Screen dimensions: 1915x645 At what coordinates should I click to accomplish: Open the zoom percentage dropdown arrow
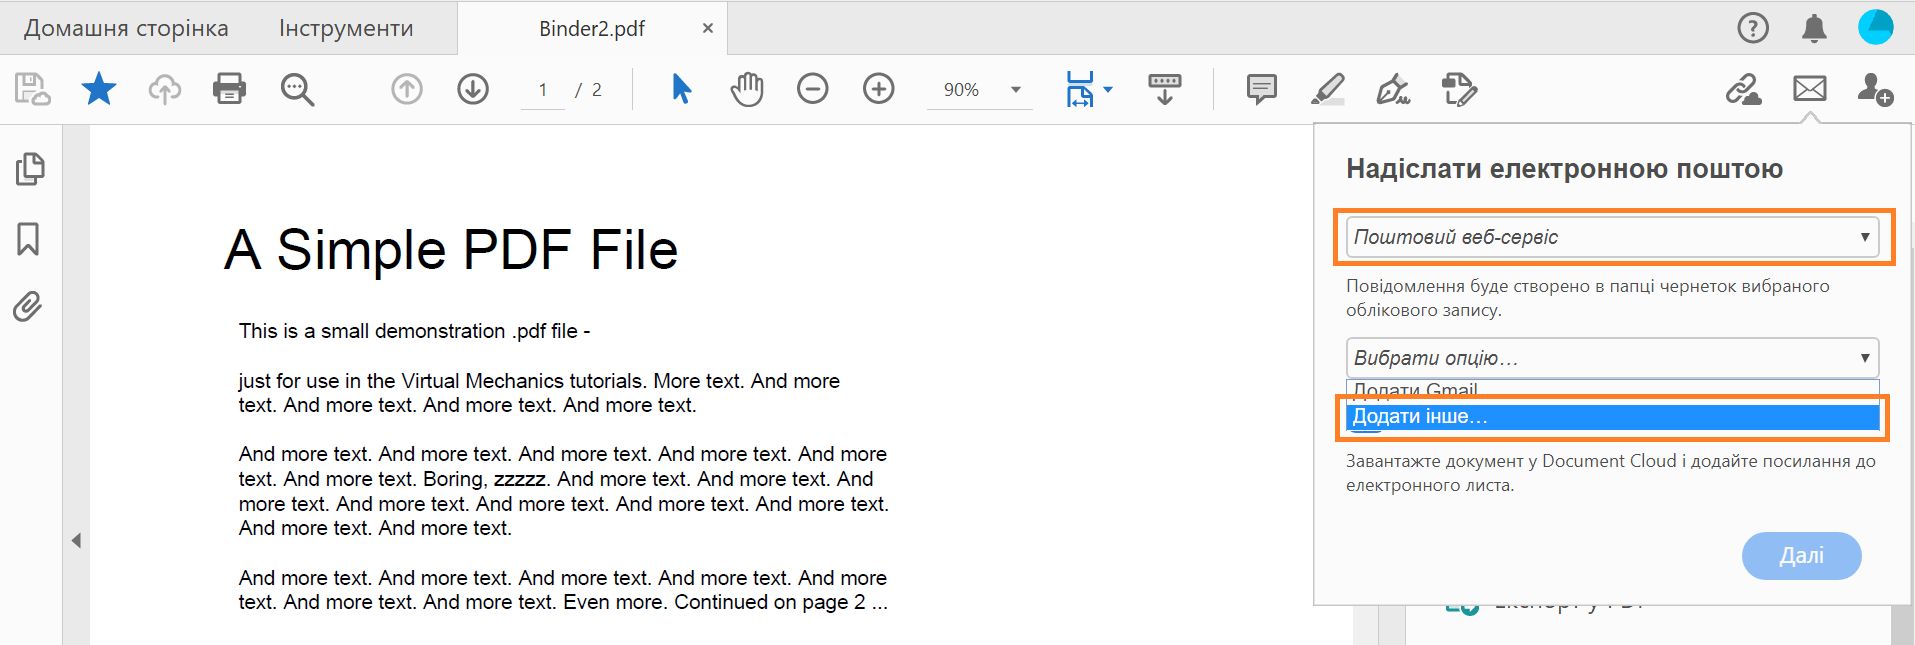(1016, 89)
